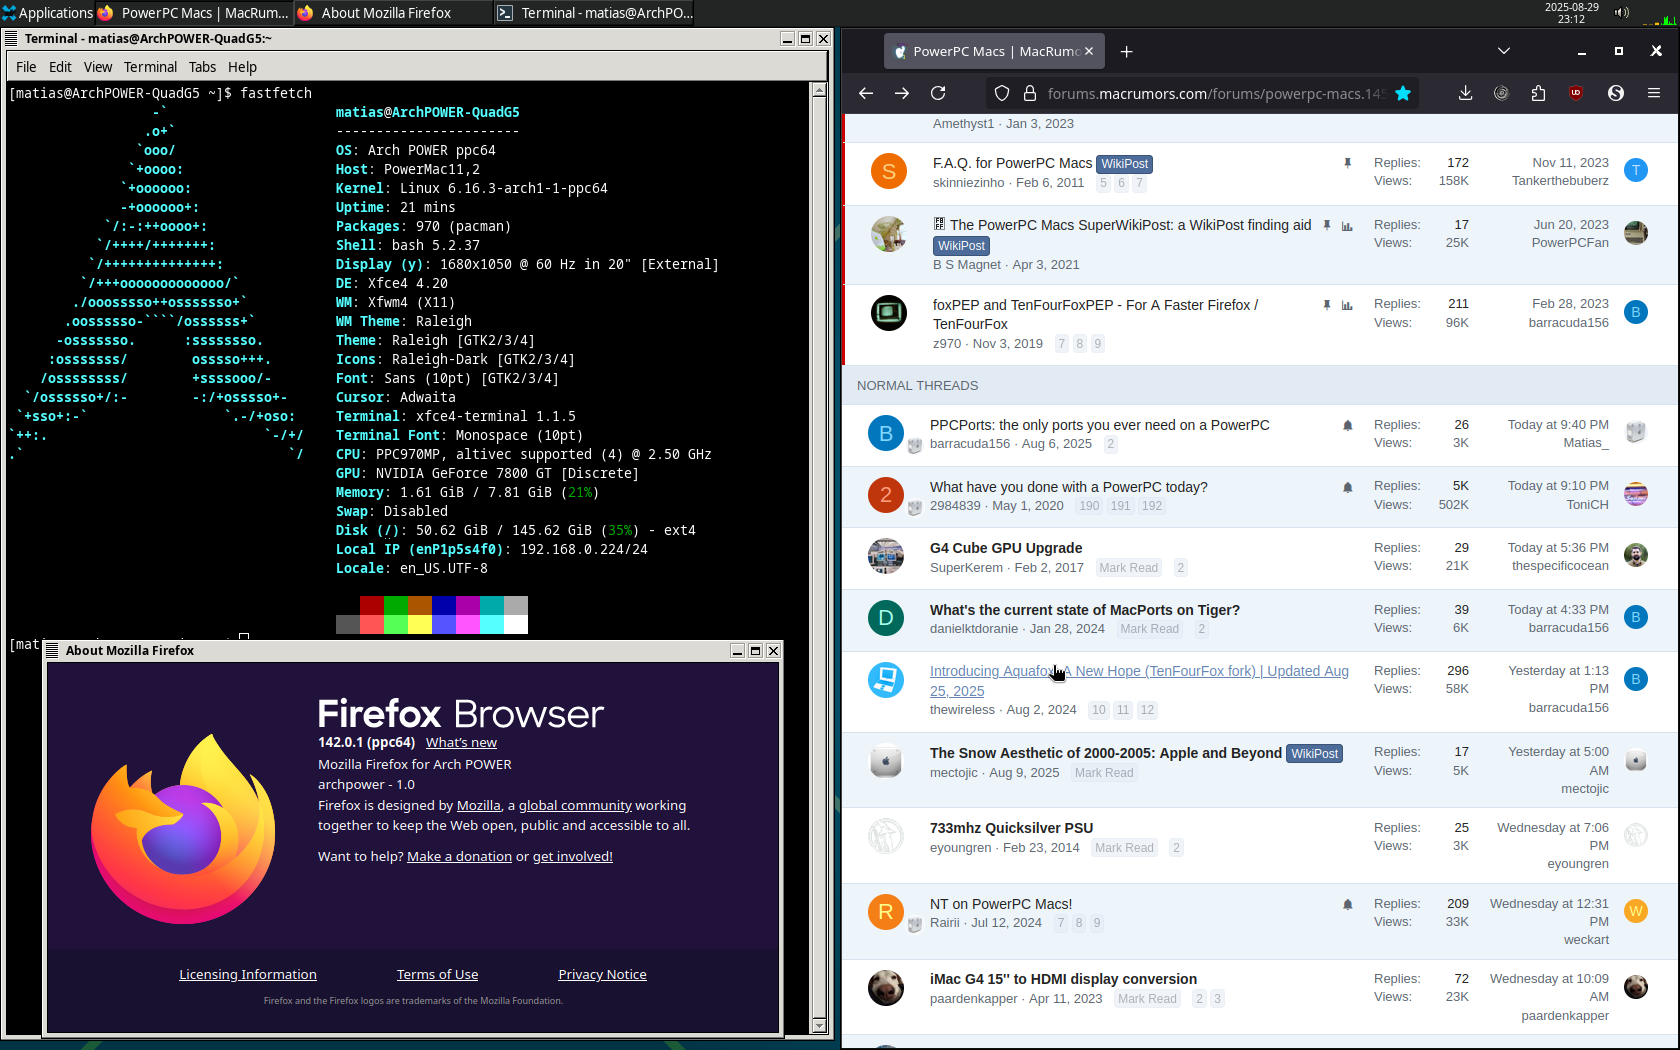Click the barracuda156 username under PPCPorts thread
This screenshot has width=1680, height=1050.
[x=970, y=444]
